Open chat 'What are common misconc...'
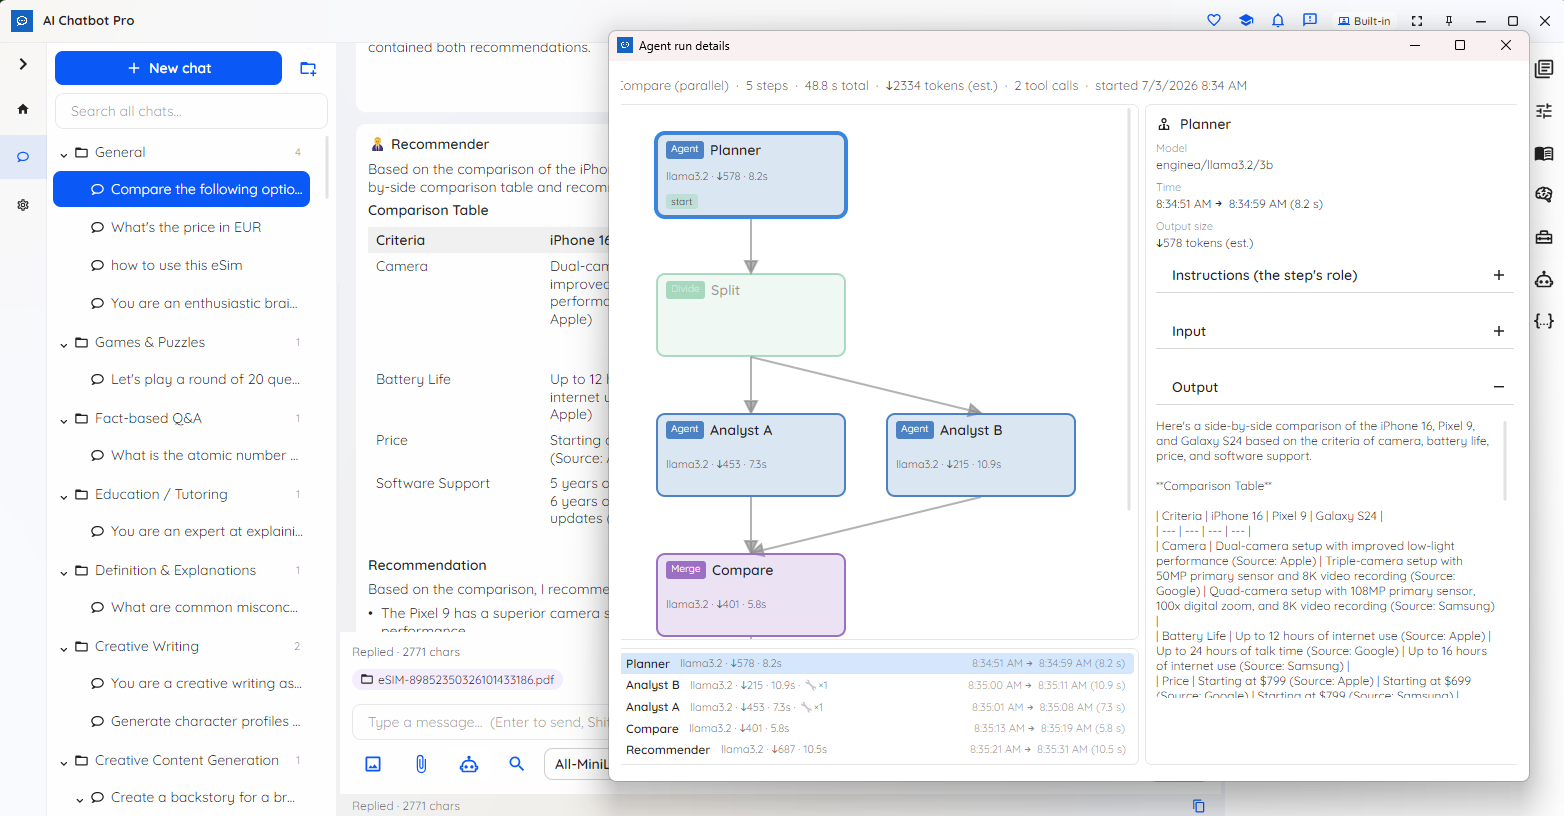This screenshot has width=1564, height=816. [x=181, y=607]
